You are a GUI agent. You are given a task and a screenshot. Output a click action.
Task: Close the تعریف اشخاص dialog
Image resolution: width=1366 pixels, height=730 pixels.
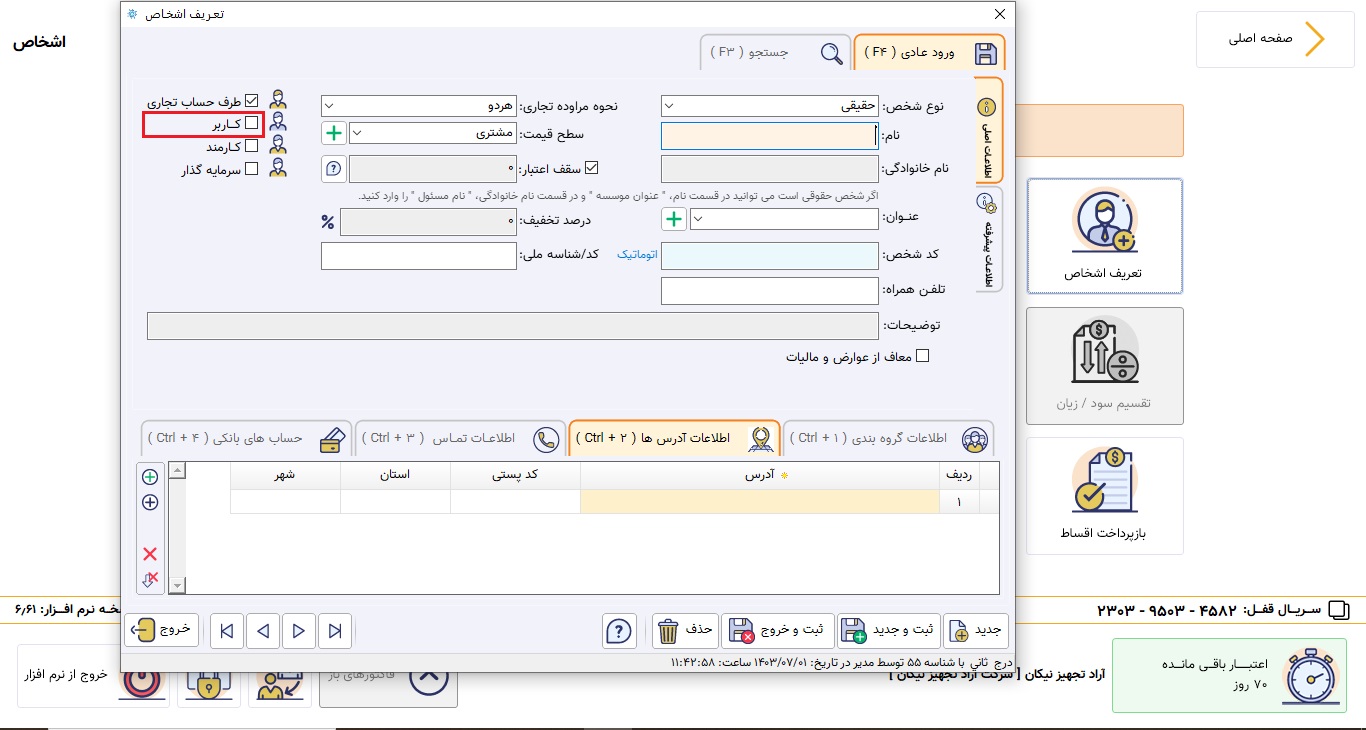coord(999,14)
